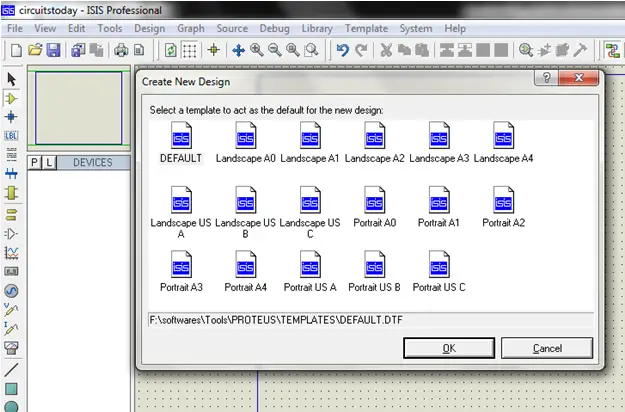Select the Junction dot tool
The image size is (625, 412).
[11, 117]
